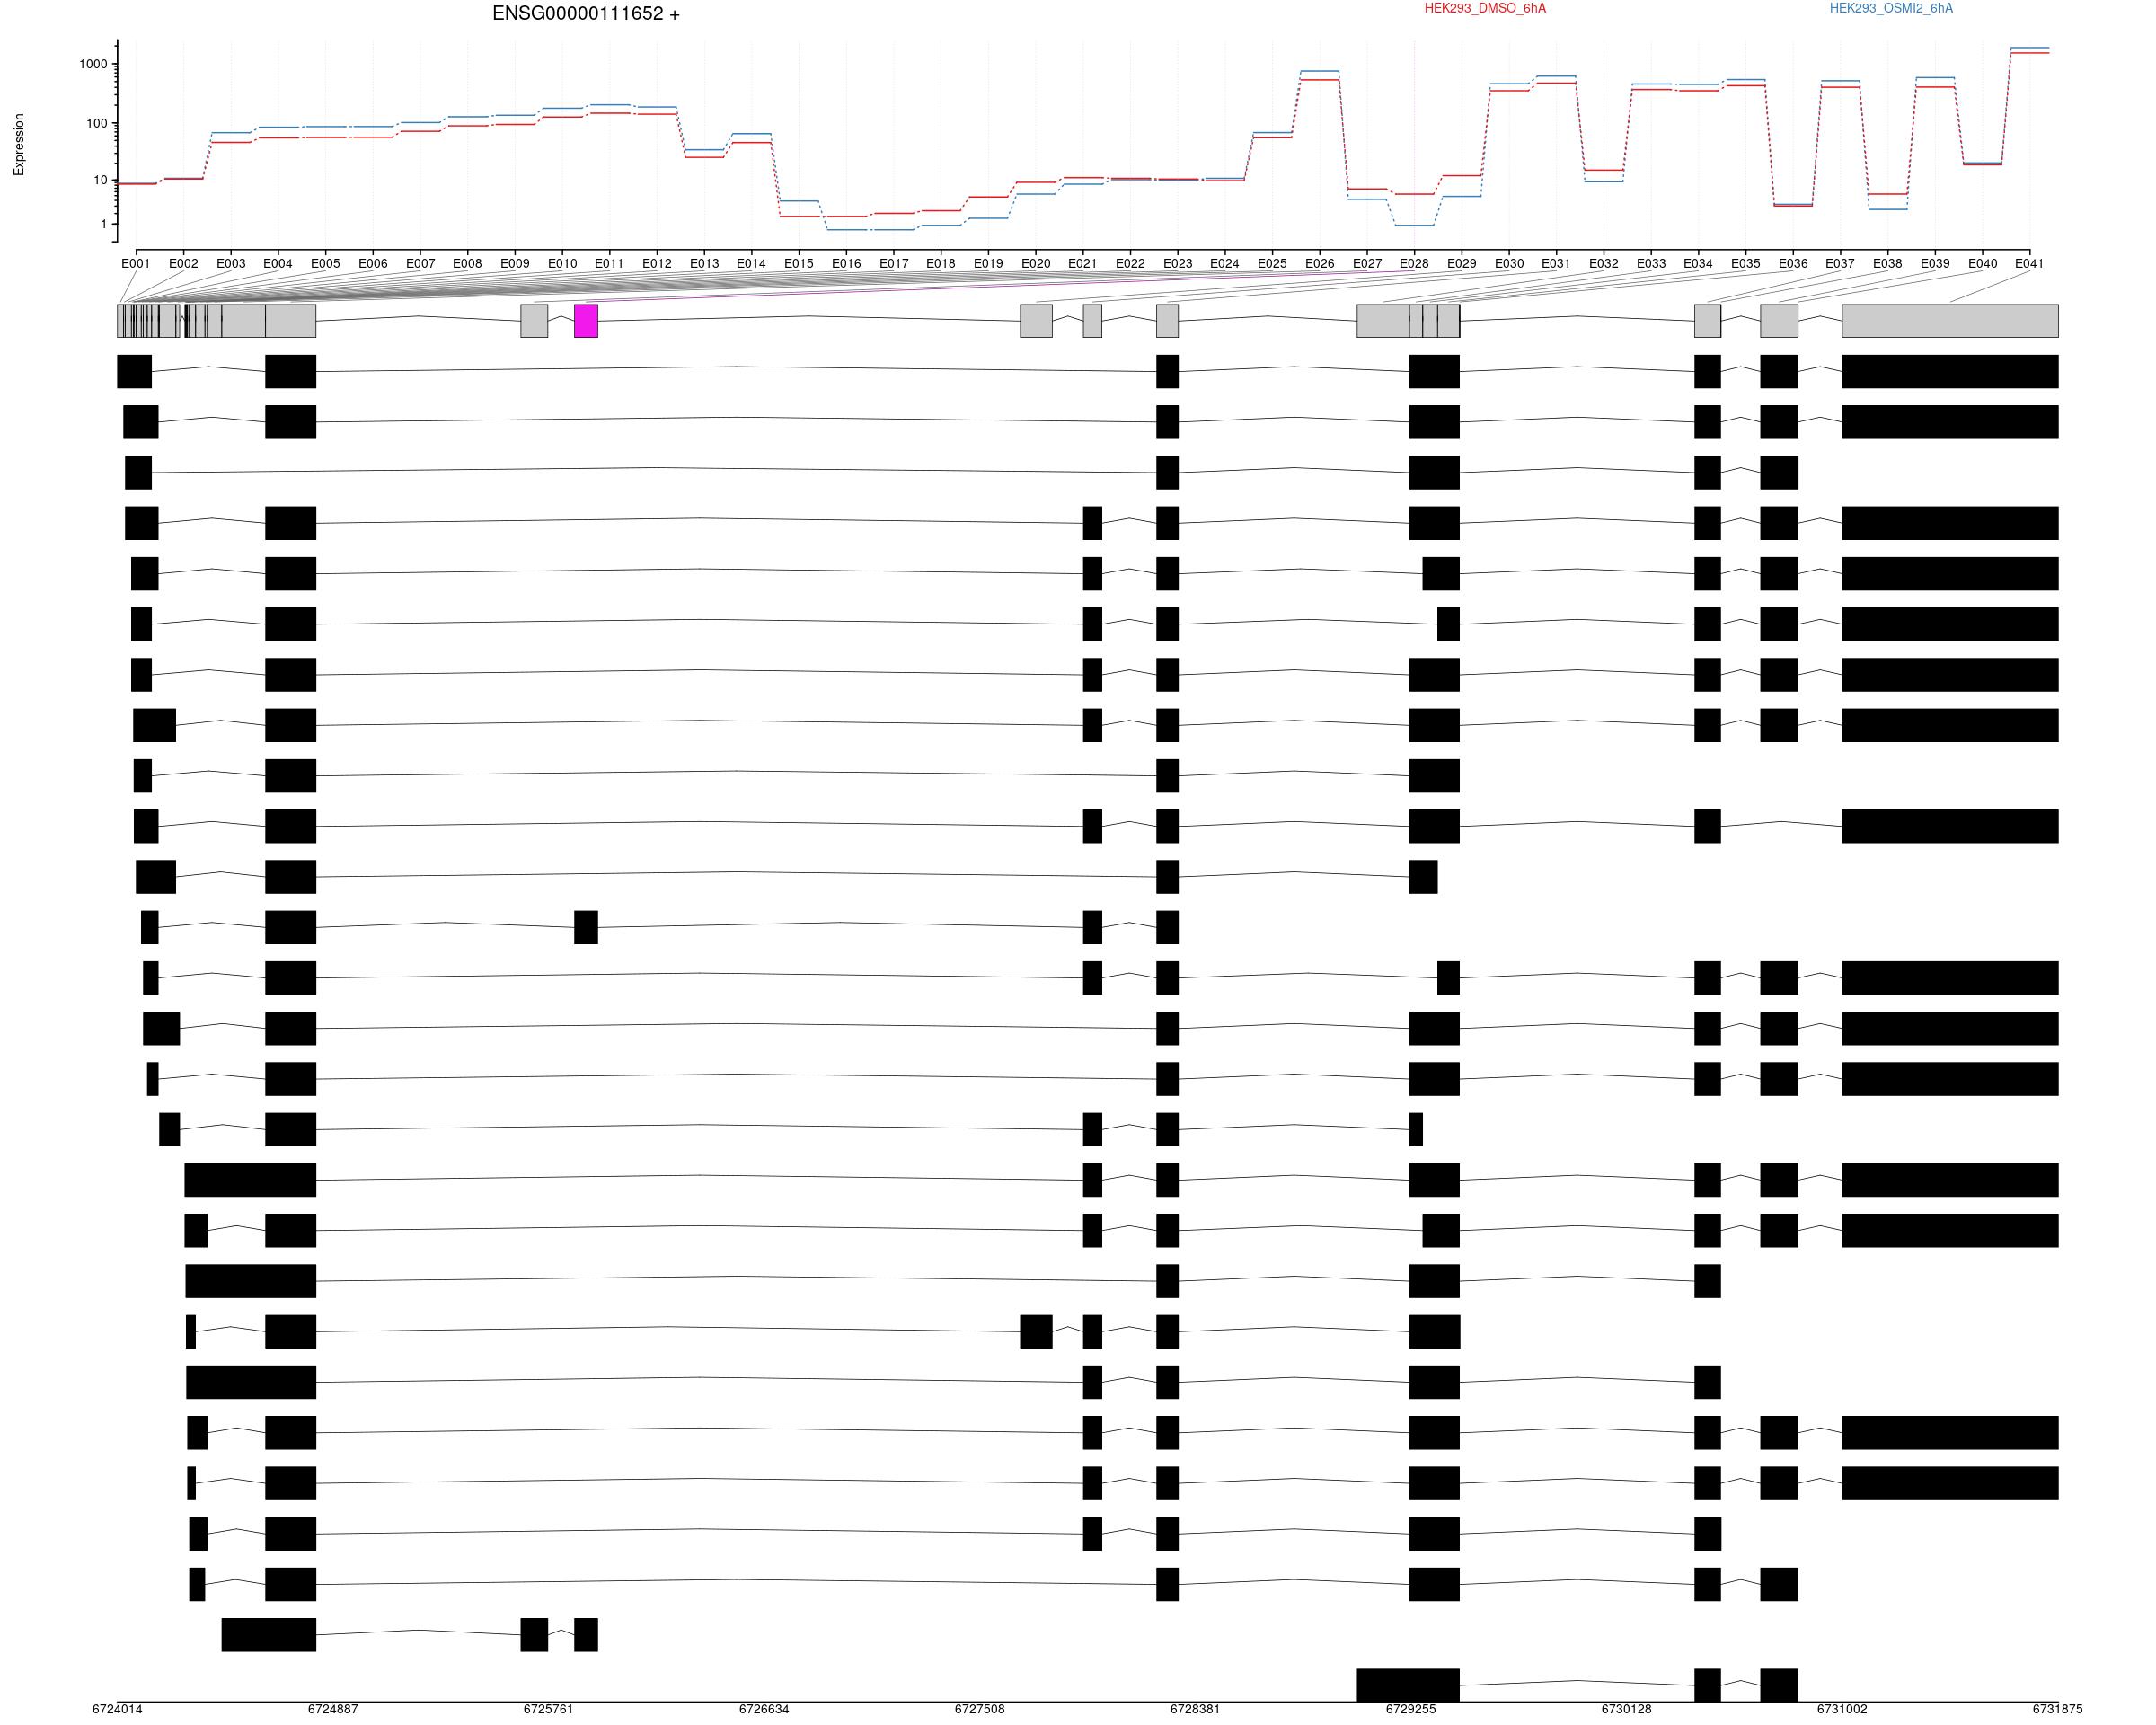The width and height of the screenshot is (2156, 1725).
Task: Click genomic coordinate 6729255
Action: pos(1411,1709)
